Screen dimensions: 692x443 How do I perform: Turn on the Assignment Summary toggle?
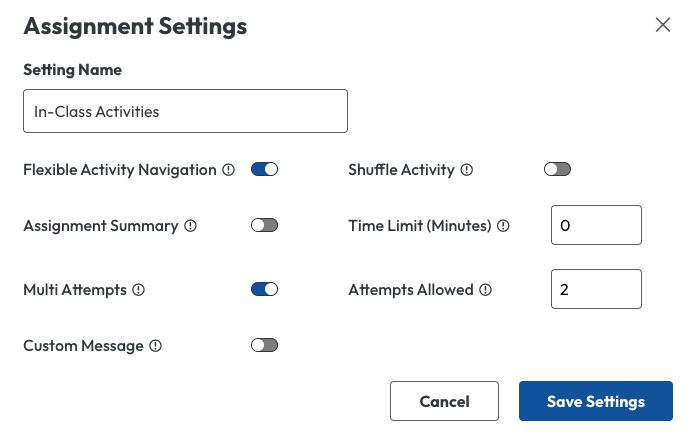pos(264,226)
